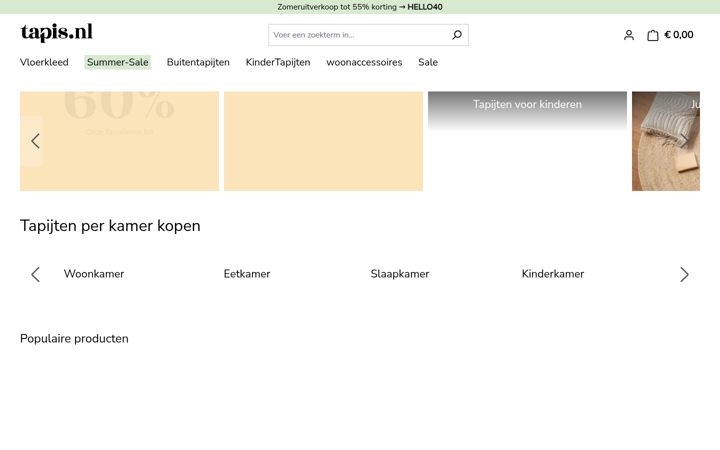Open the Summer-Sale menu item
The width and height of the screenshot is (720, 450).
(x=118, y=62)
